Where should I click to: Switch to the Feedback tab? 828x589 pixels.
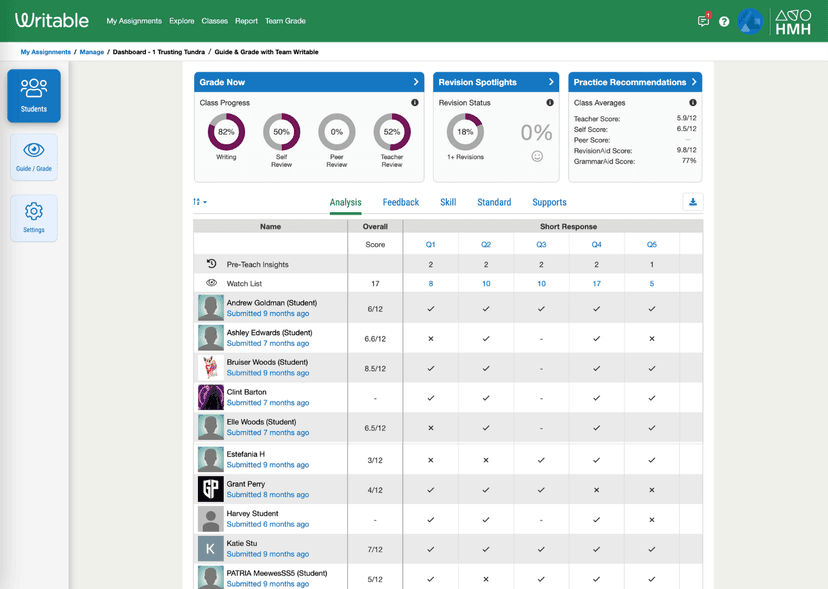point(400,202)
